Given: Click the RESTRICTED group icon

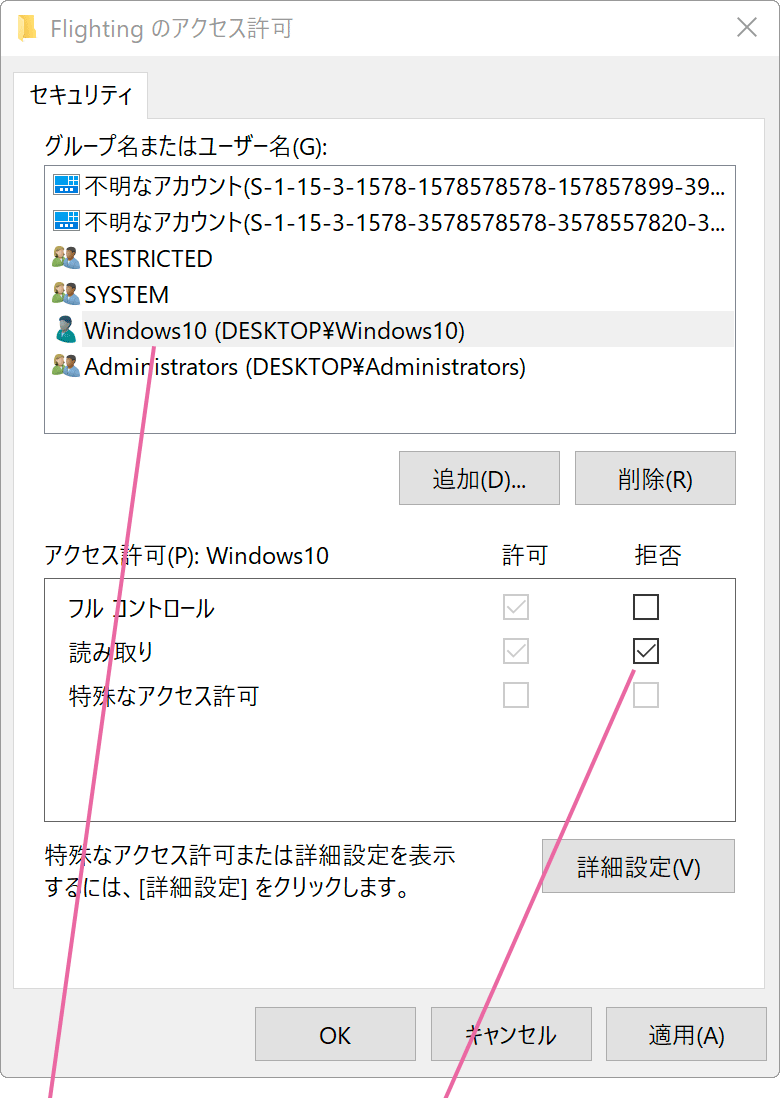Looking at the screenshot, I should (66, 258).
